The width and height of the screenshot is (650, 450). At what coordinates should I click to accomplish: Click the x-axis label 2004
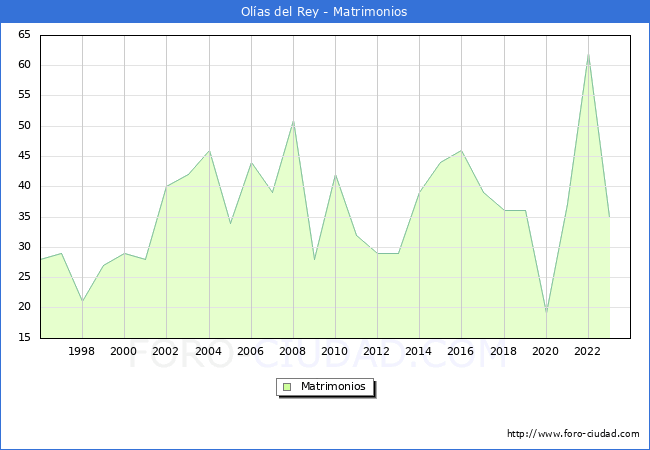tap(209, 351)
